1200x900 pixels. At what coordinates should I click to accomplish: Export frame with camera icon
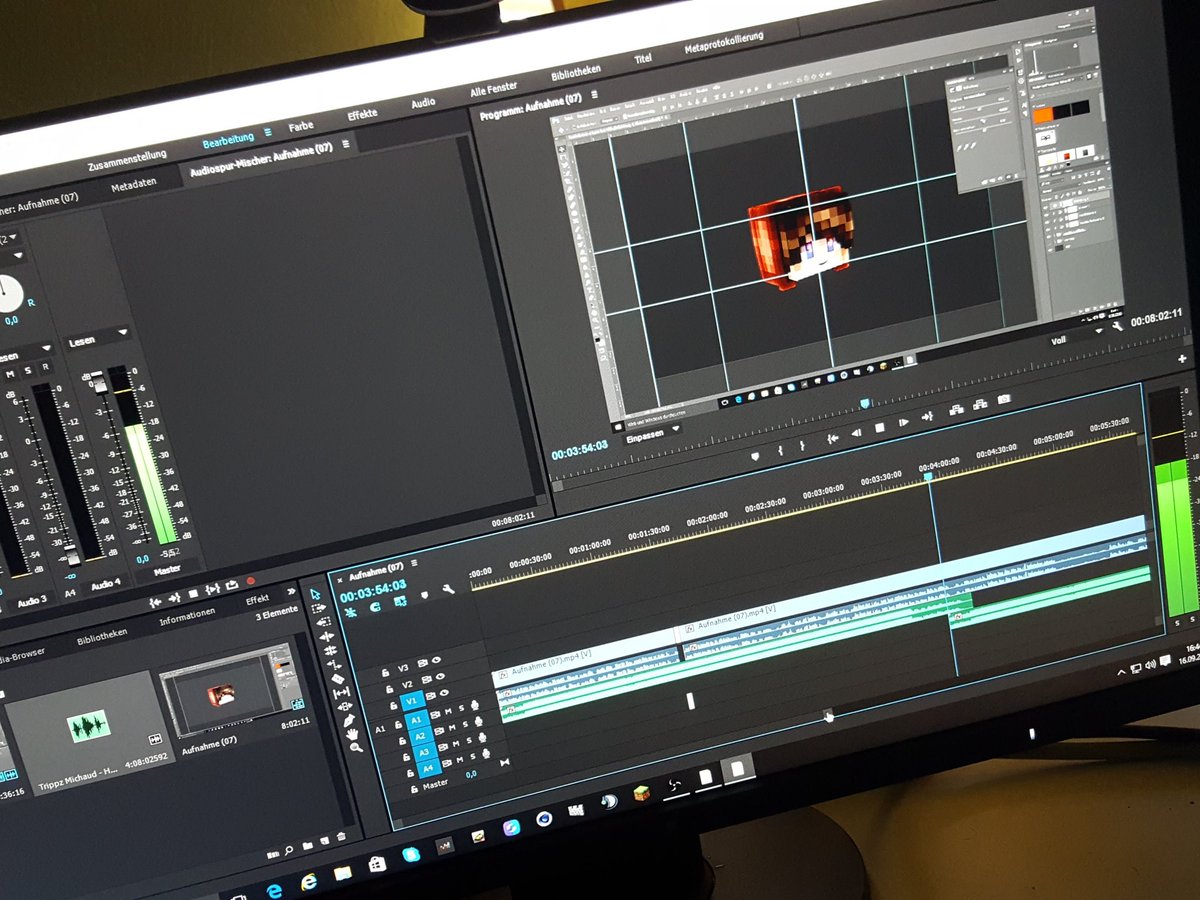1004,399
